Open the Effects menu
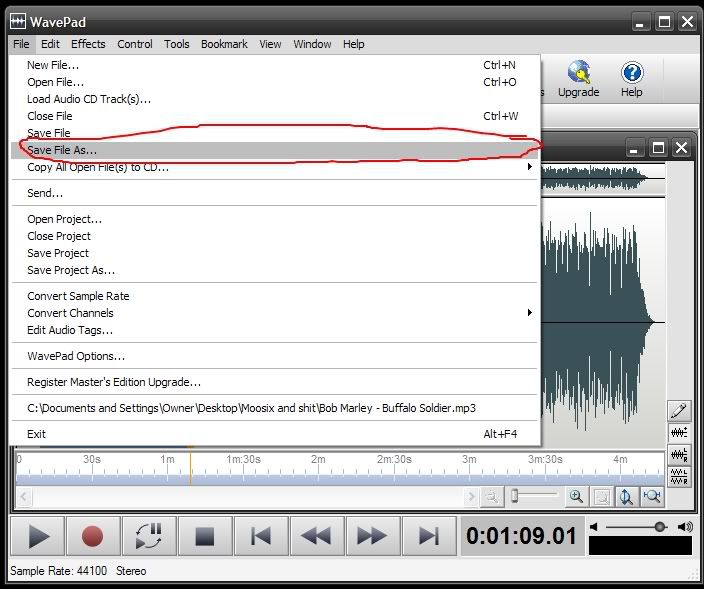Screen dimensions: 704x589 tap(88, 44)
